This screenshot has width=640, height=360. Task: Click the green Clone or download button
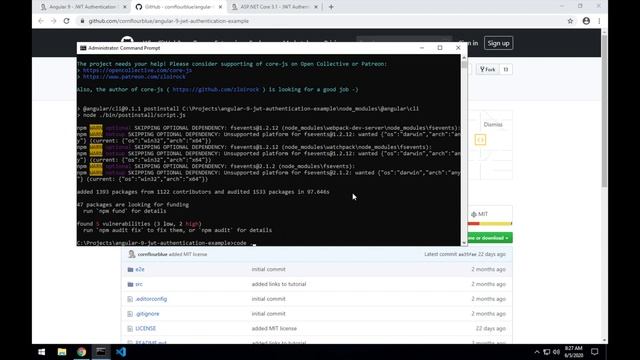pos(490,238)
